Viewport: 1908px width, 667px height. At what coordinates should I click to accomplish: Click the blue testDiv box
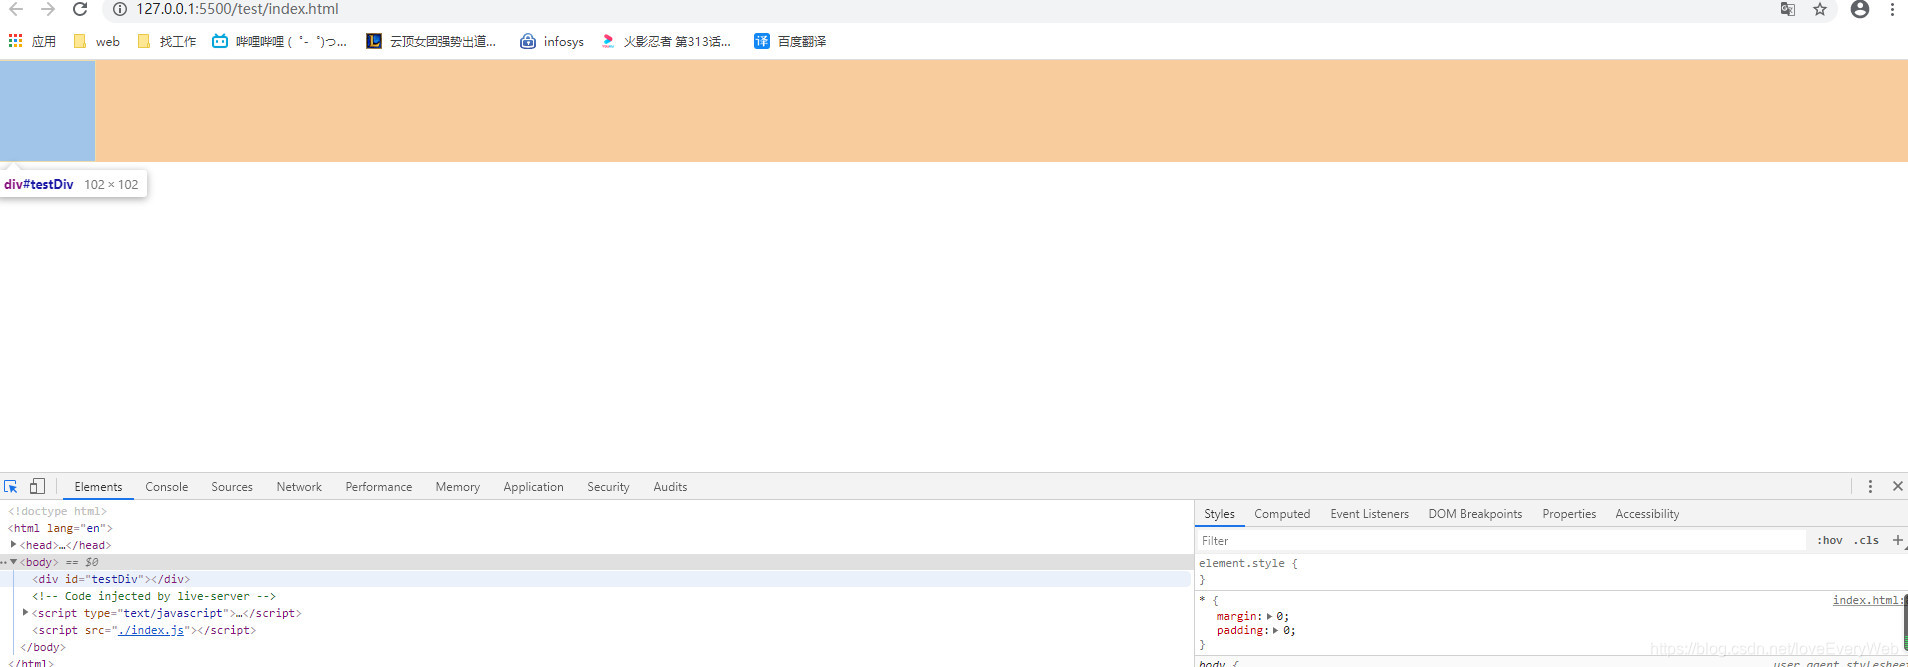[47, 111]
